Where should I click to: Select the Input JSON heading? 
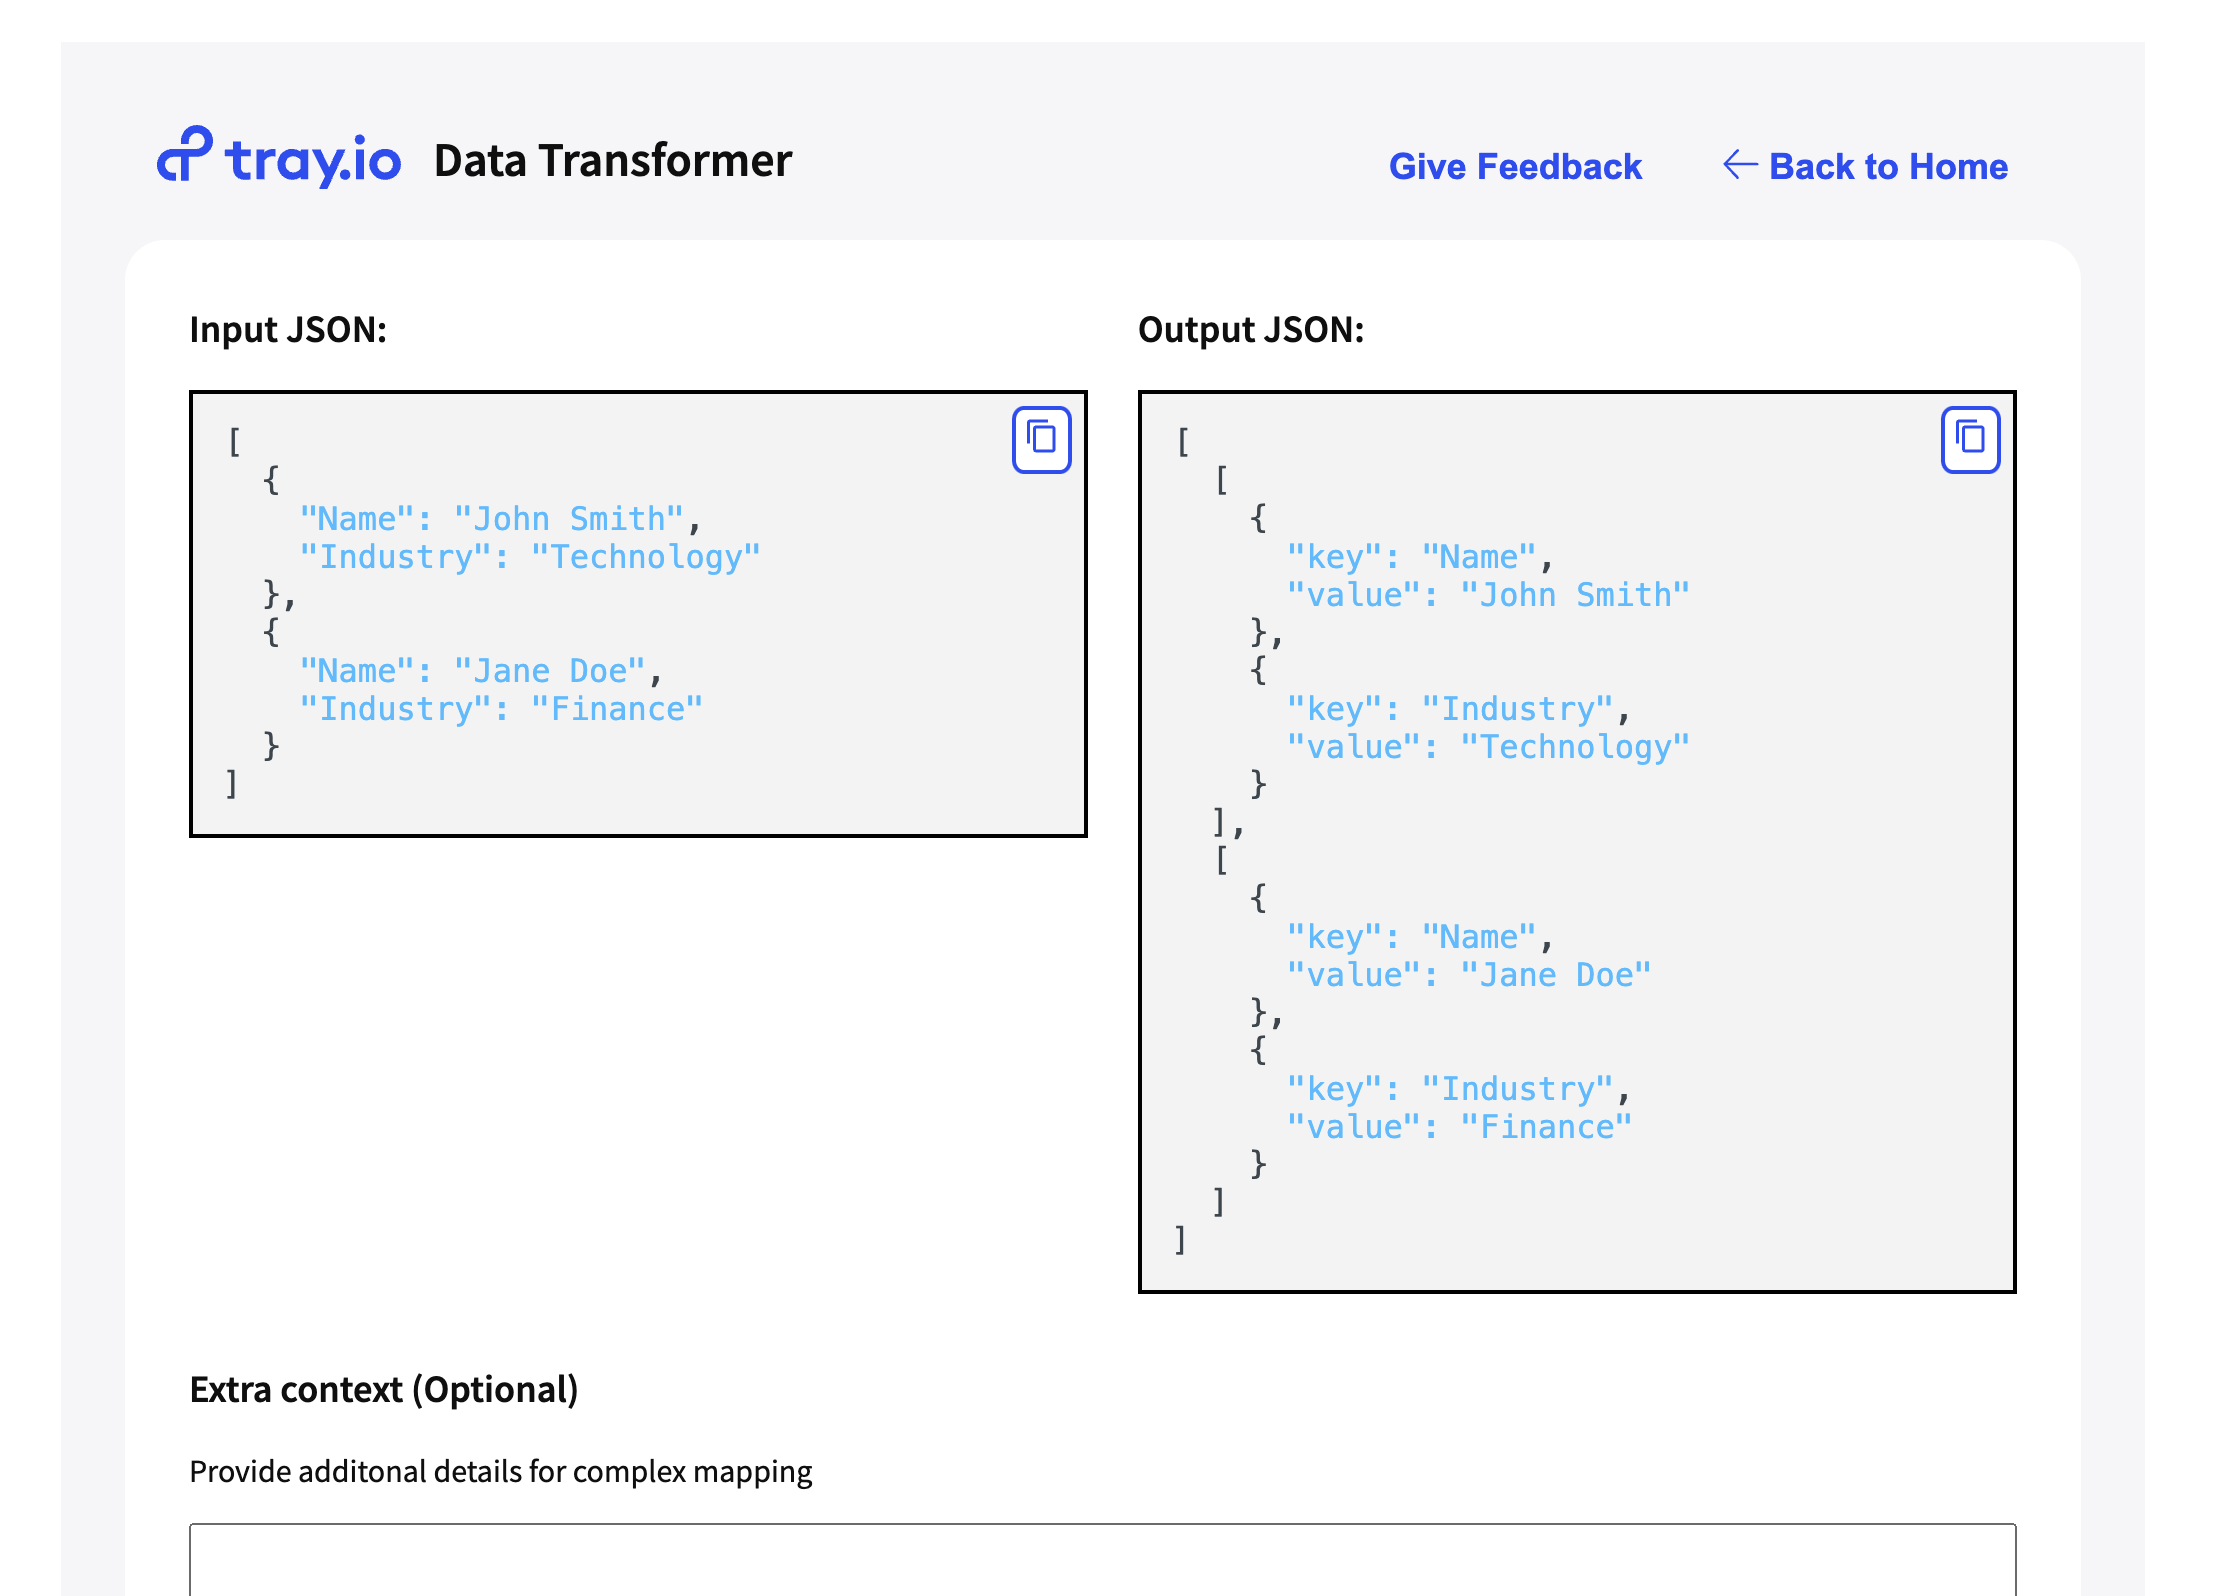click(x=291, y=329)
